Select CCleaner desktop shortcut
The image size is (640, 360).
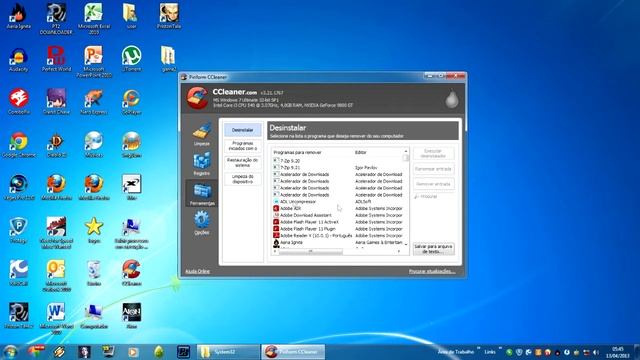click(131, 273)
